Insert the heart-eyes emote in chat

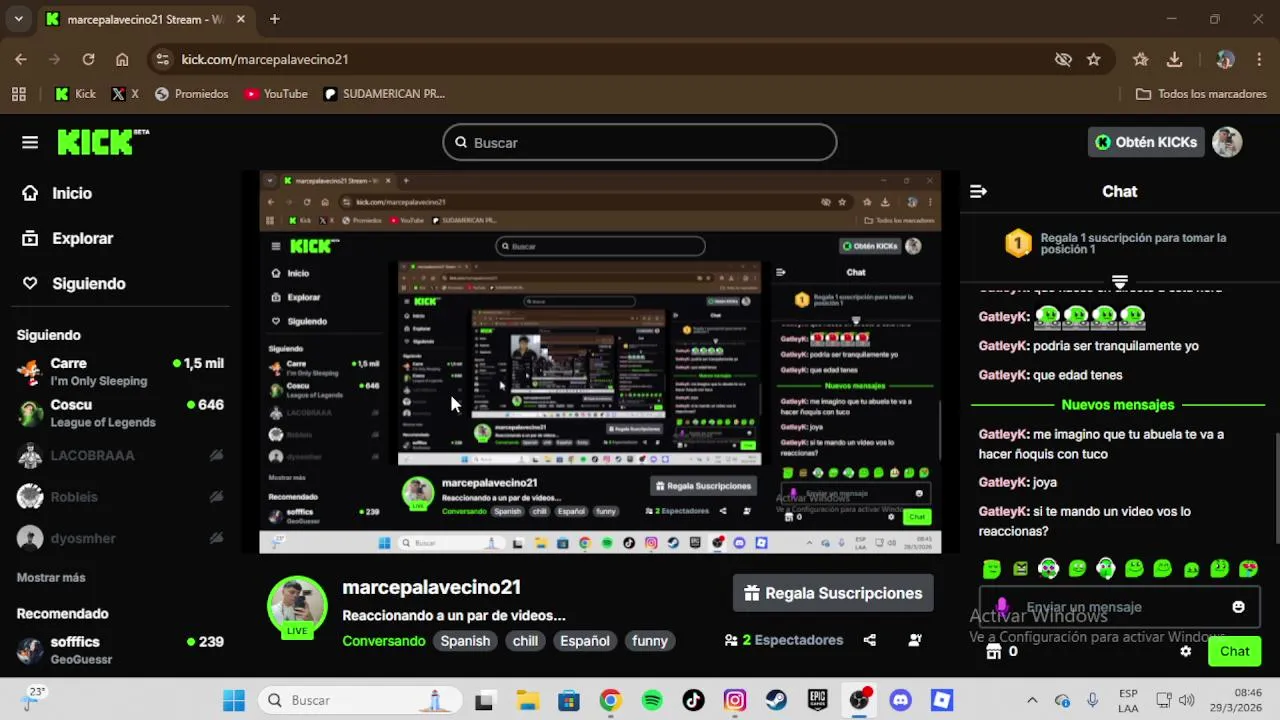tap(1248, 569)
